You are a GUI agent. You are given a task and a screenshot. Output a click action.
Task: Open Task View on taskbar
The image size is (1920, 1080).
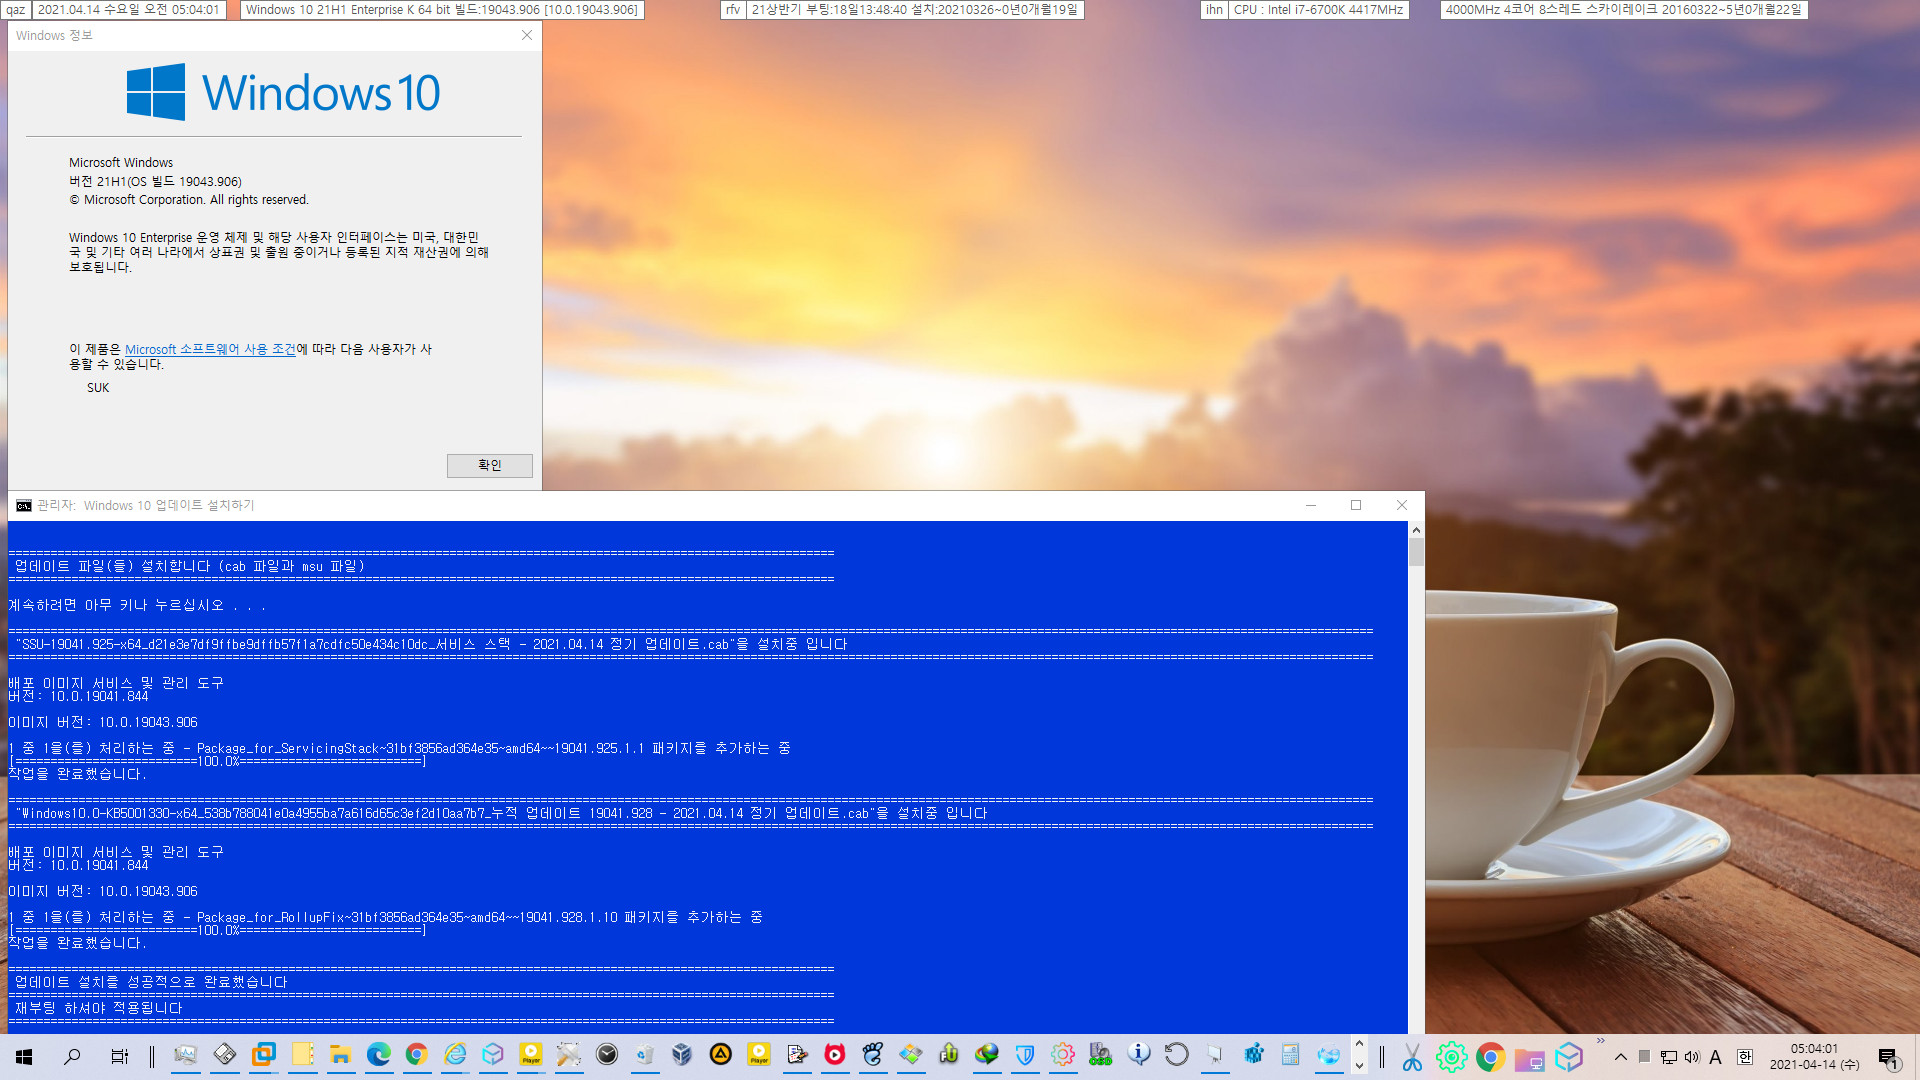119,1056
